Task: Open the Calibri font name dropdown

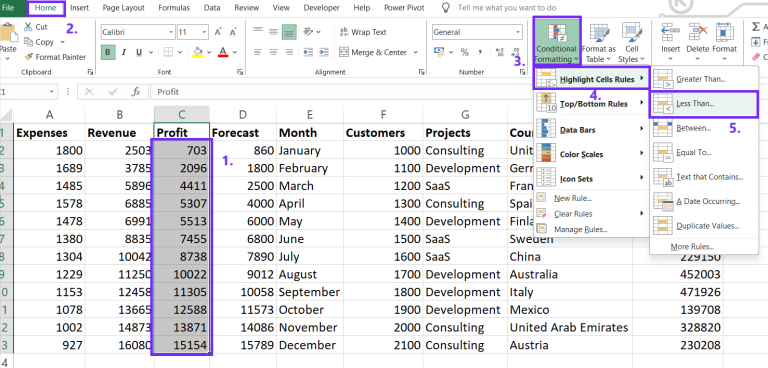Action: click(x=171, y=32)
